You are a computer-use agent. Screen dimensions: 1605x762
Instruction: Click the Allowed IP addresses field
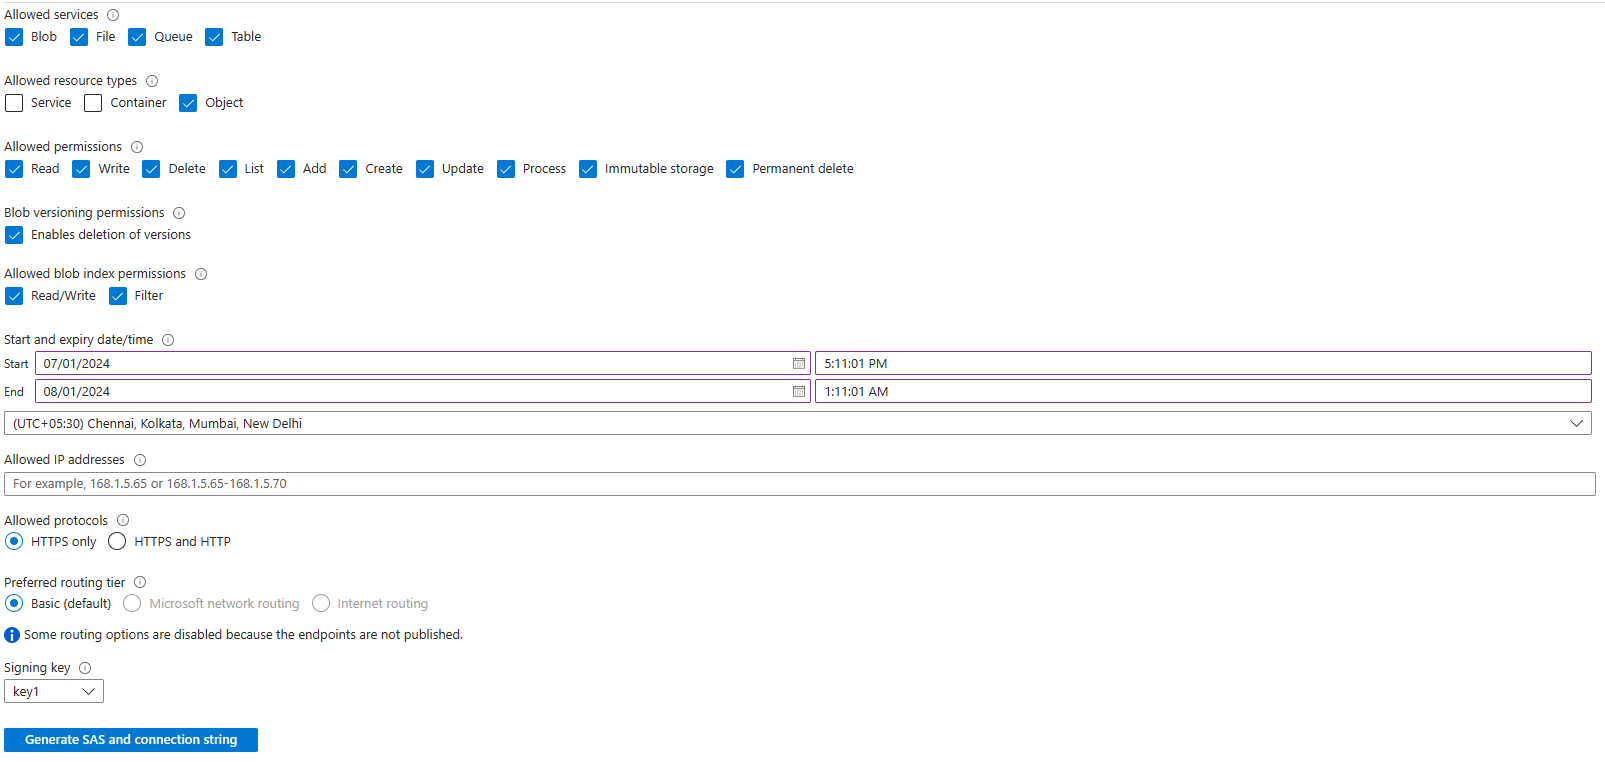(x=799, y=484)
